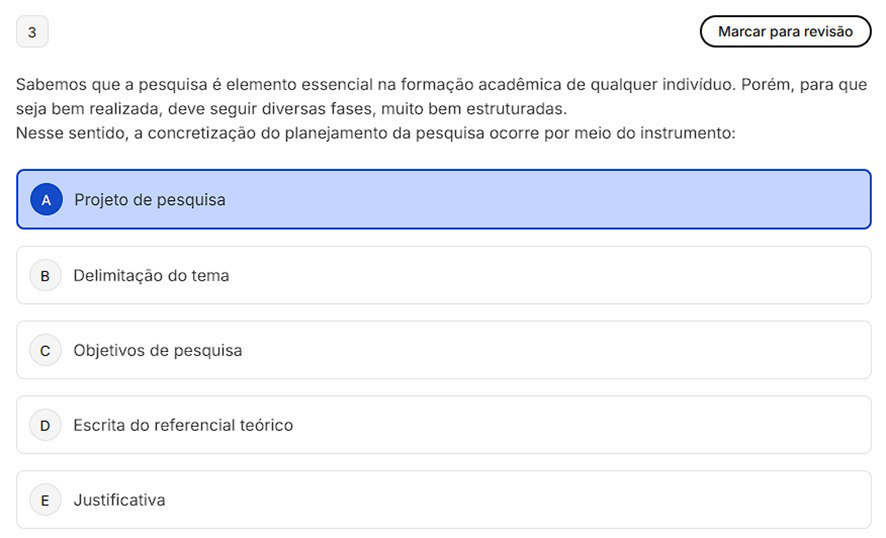
Task: Select the 'Delimitação do tema' answer text
Action: (151, 275)
